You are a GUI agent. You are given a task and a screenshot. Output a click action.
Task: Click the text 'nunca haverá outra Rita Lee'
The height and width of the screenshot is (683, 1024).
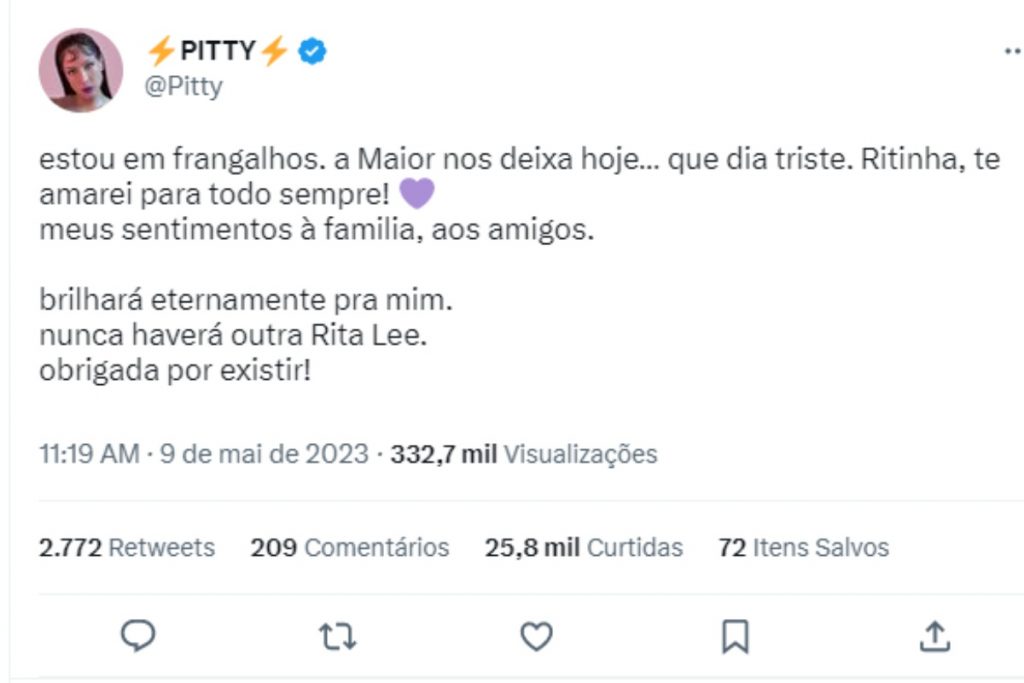pos(233,335)
